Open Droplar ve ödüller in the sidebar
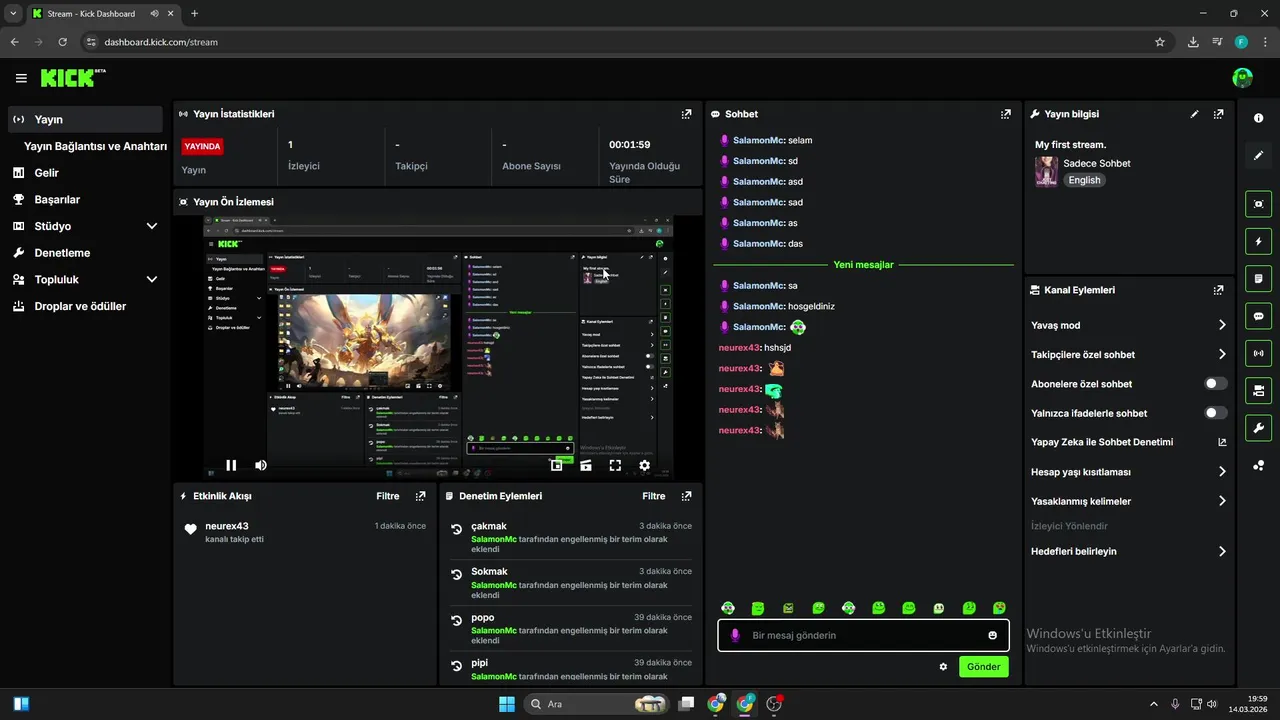1280x720 pixels. click(85, 306)
